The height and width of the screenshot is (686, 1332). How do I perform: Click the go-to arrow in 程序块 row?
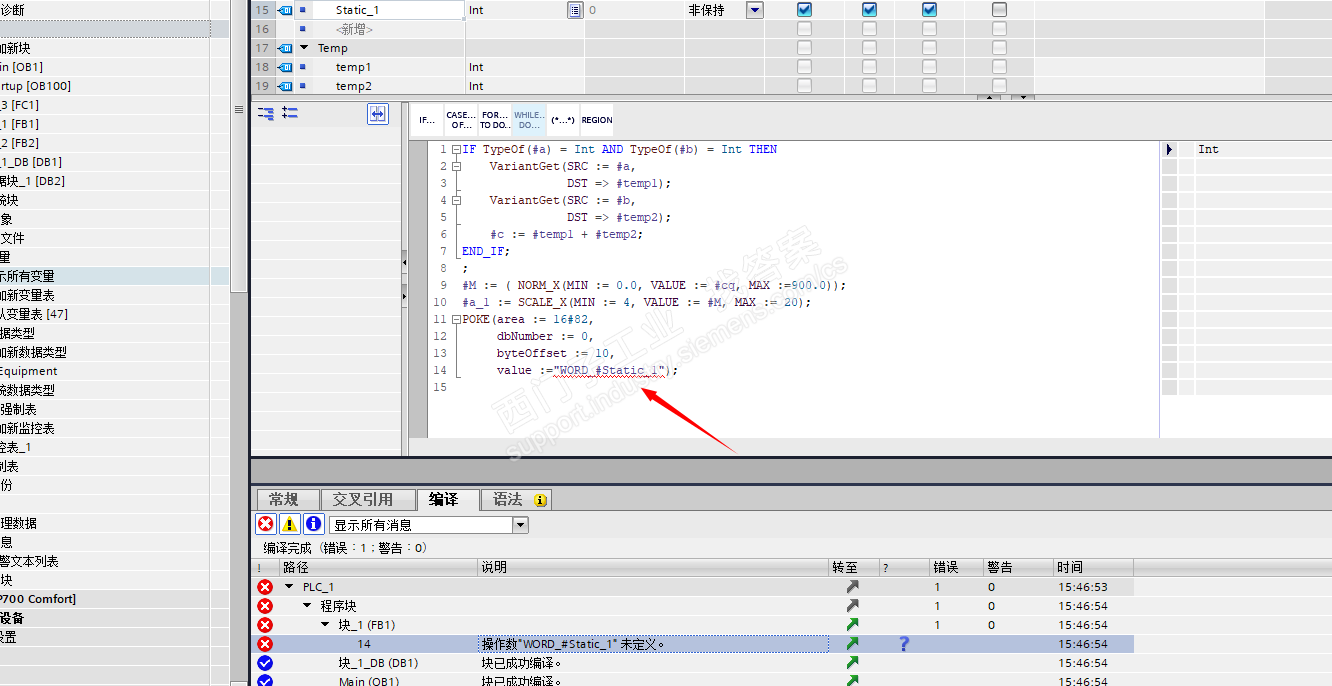pyautogui.click(x=852, y=606)
